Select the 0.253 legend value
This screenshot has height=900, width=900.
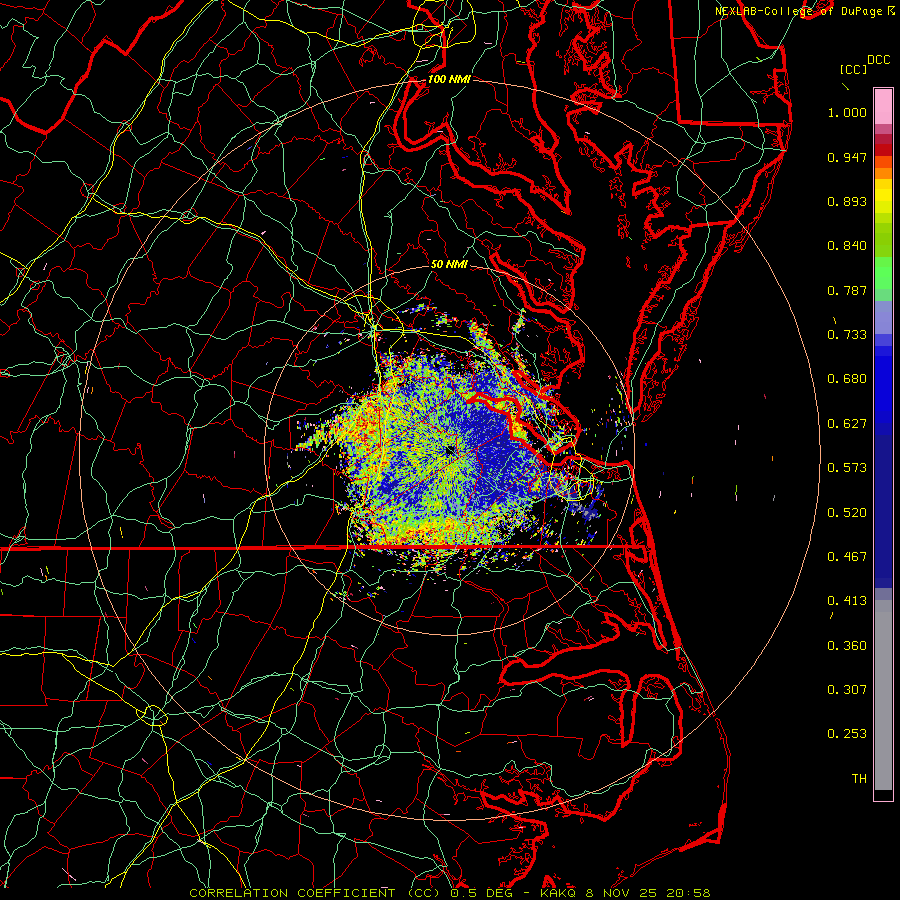point(847,734)
